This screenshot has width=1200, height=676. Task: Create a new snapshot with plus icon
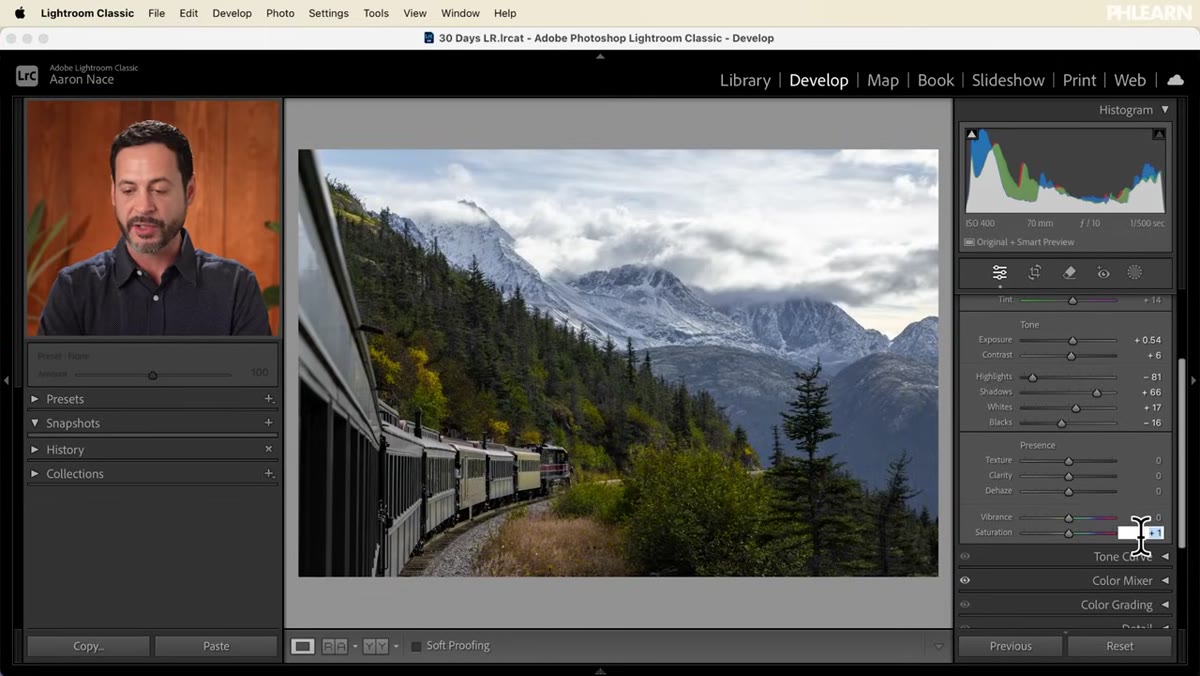(x=268, y=423)
